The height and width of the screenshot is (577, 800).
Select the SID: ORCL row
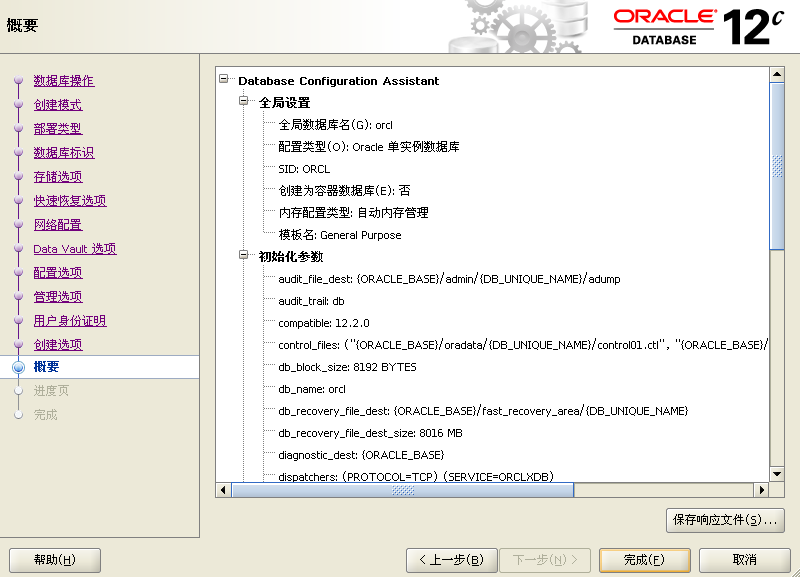point(304,169)
